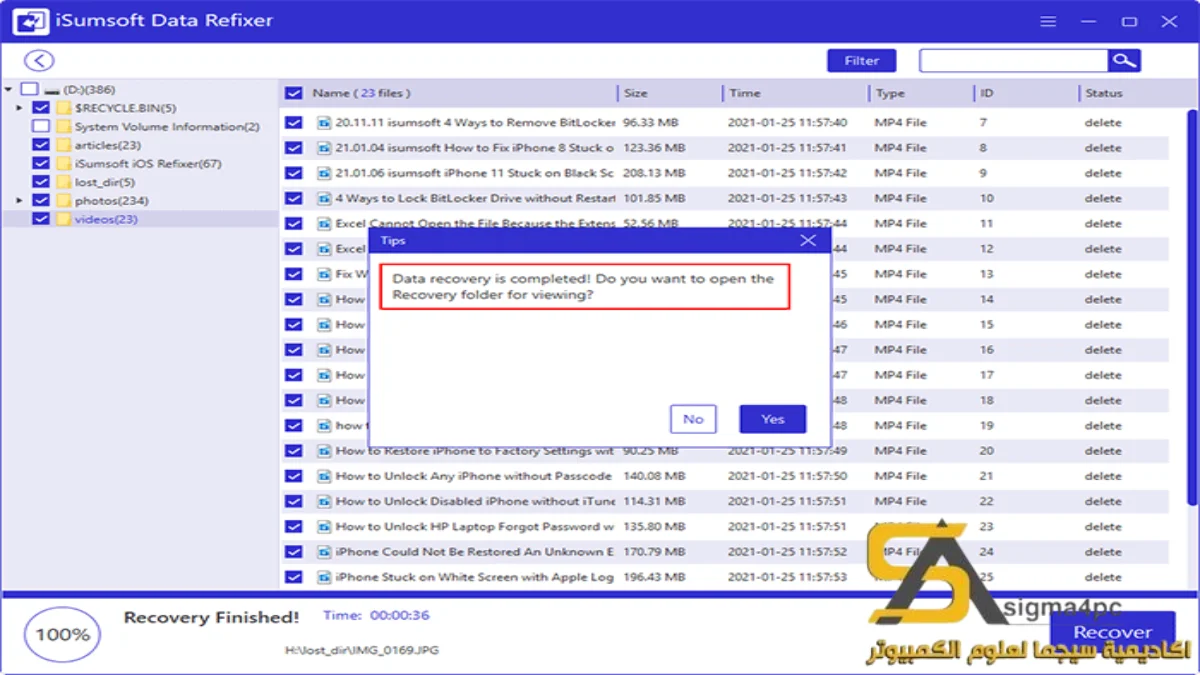Select file size 208.13 MB
1200x675 pixels.
click(x=654, y=173)
